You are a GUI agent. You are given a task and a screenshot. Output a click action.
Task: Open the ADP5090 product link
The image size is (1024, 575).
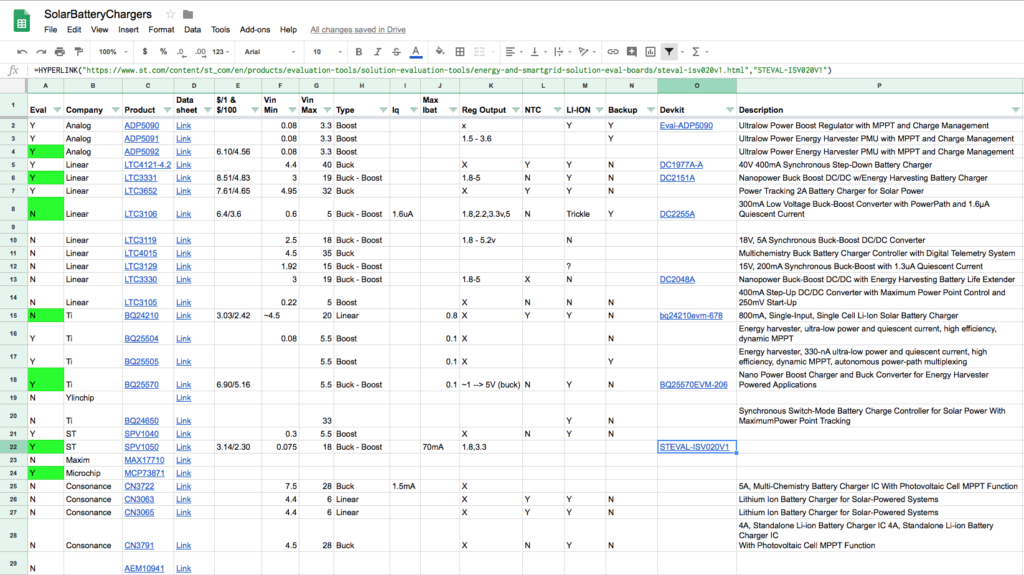[142, 125]
